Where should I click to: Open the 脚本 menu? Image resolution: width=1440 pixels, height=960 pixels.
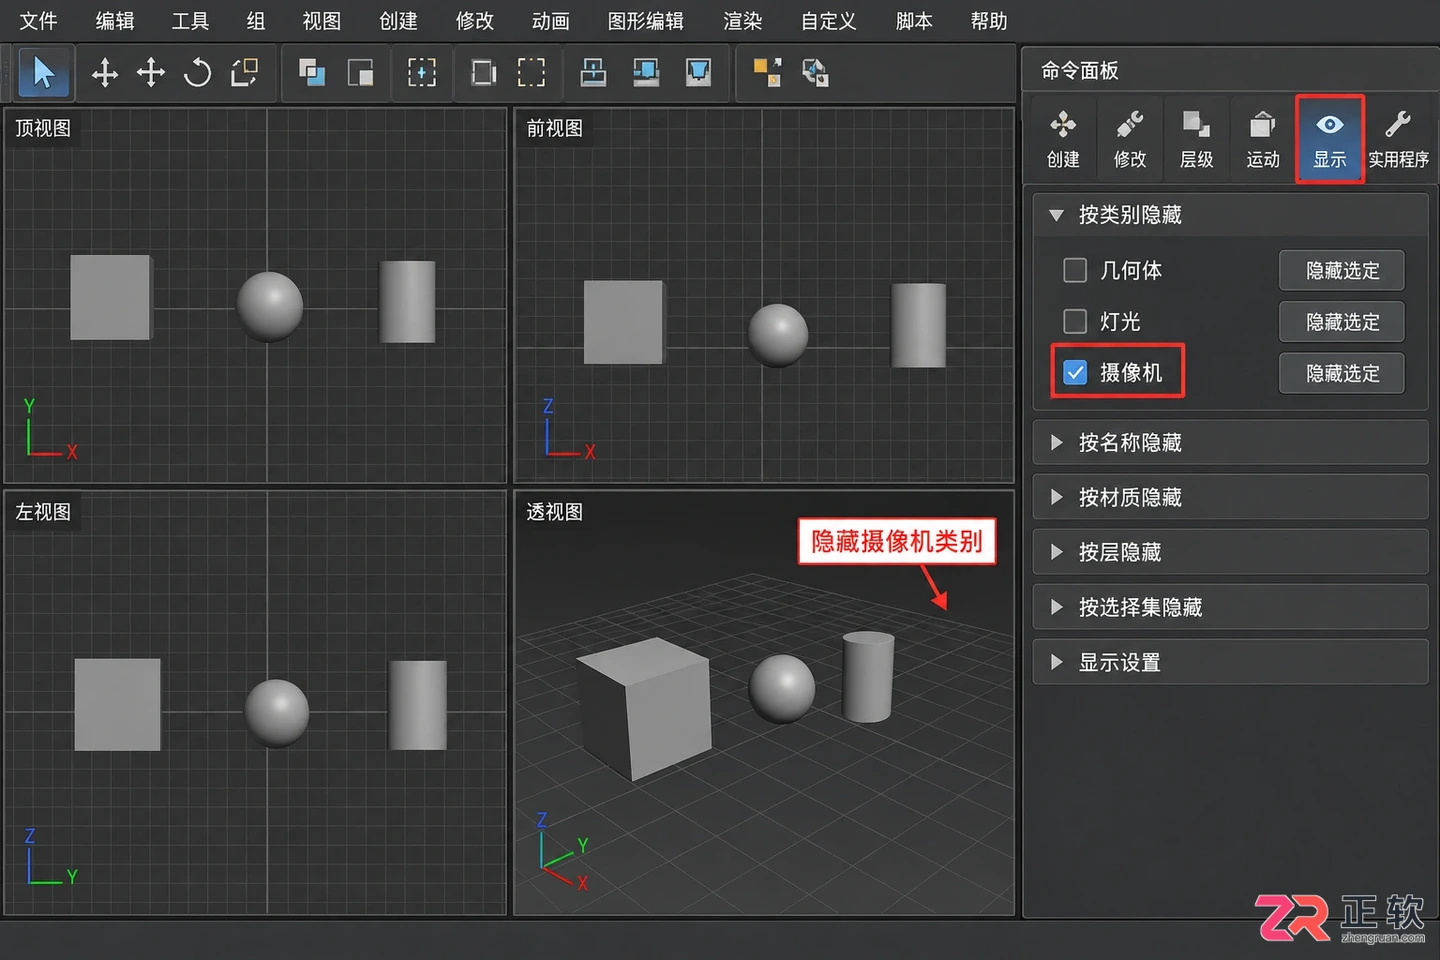[x=914, y=21]
